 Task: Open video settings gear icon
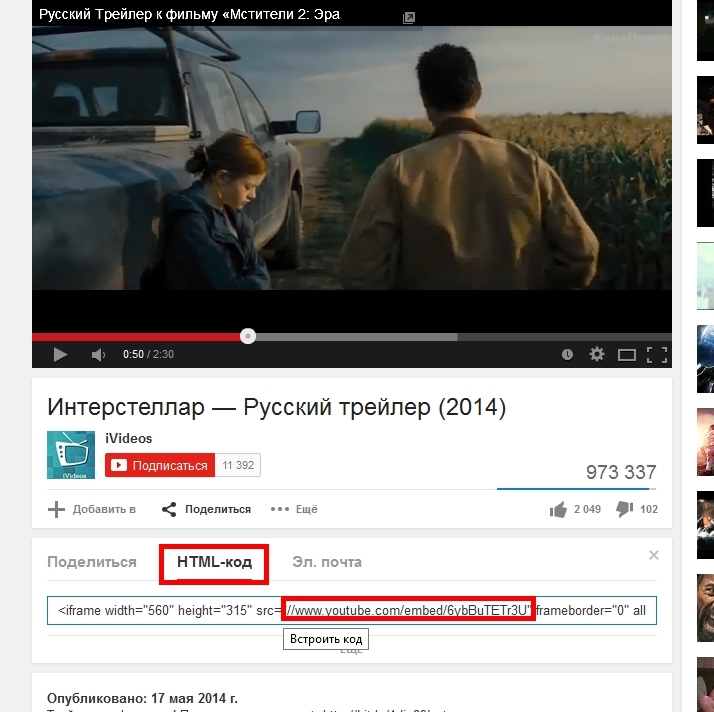click(597, 354)
